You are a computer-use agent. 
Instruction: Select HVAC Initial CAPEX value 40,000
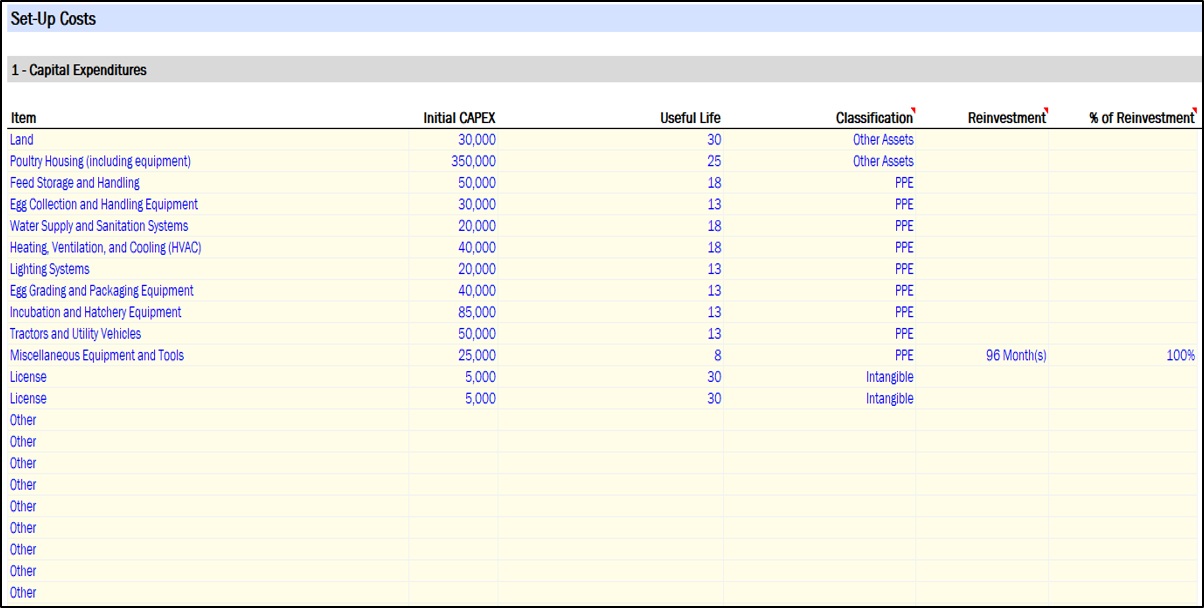click(453, 247)
